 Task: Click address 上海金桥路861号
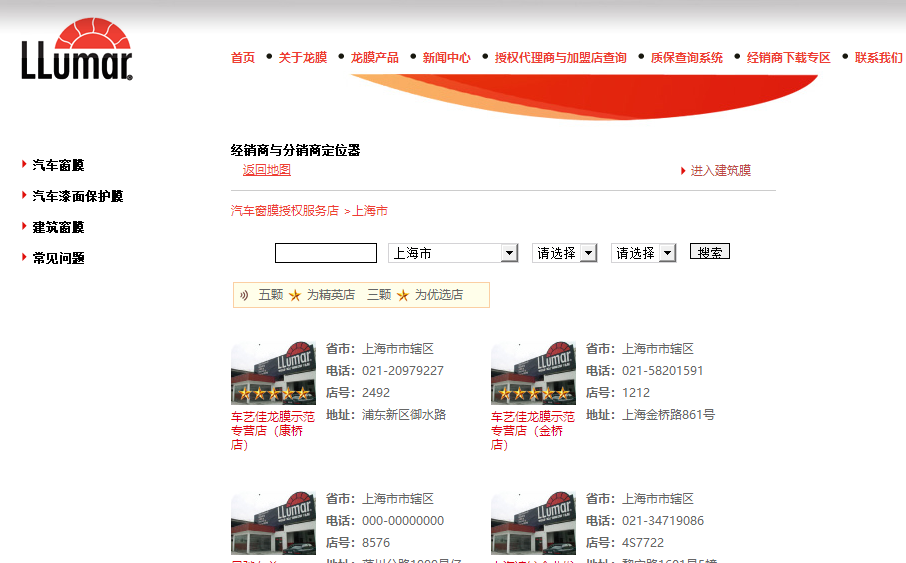tap(669, 415)
